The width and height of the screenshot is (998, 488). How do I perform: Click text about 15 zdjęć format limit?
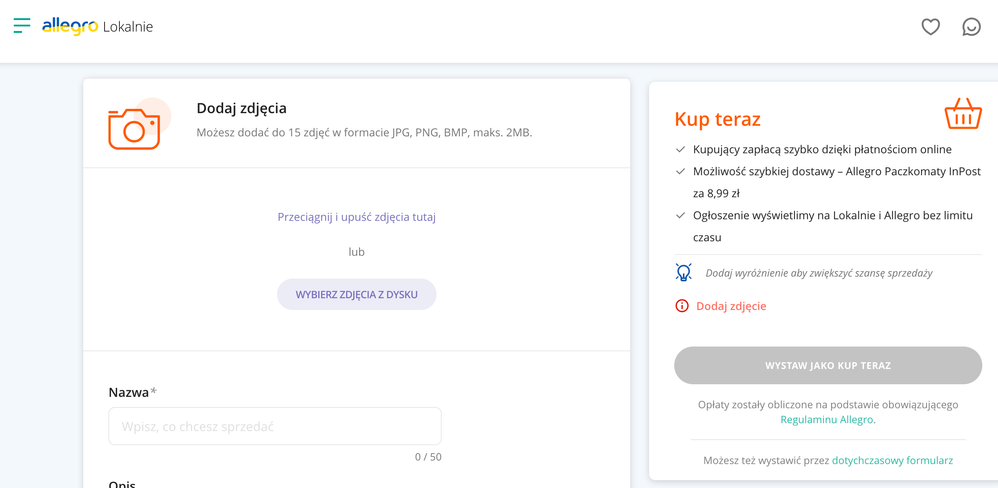364,133
